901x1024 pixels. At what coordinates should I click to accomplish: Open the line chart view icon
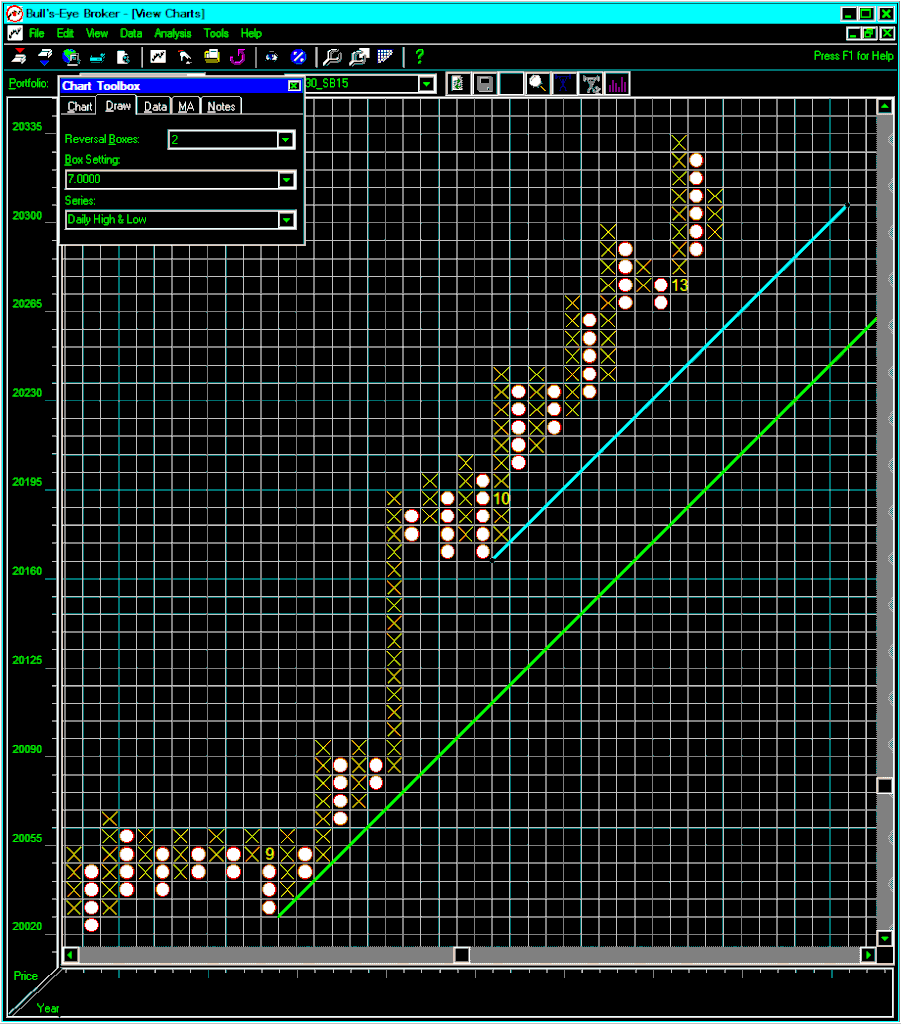coord(158,57)
